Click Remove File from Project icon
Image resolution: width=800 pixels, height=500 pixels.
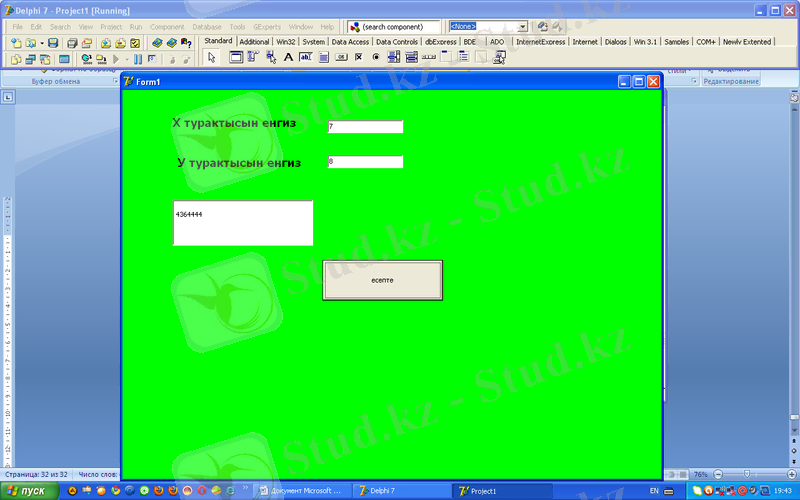coord(120,43)
